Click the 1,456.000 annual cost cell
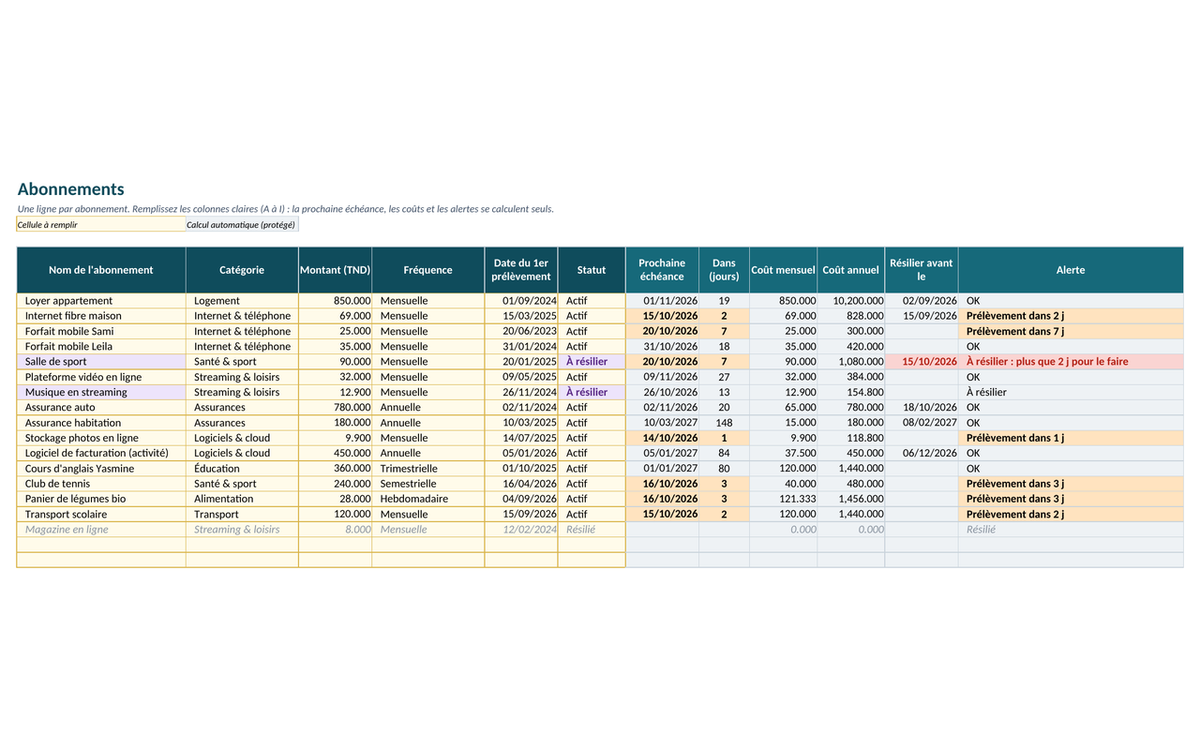1200x750 pixels. click(851, 499)
